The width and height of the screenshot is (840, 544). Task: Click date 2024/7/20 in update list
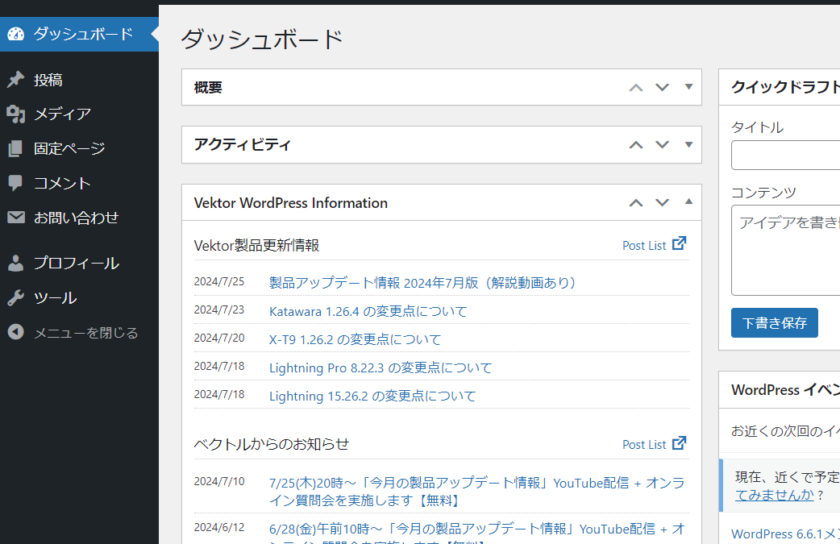[219, 338]
